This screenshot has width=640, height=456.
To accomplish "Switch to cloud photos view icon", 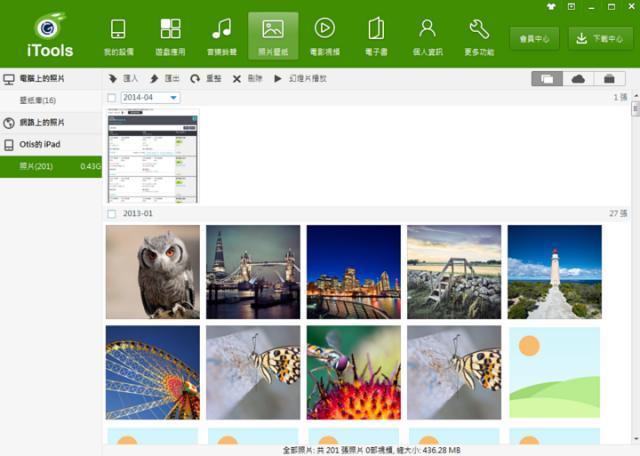I will click(x=578, y=78).
